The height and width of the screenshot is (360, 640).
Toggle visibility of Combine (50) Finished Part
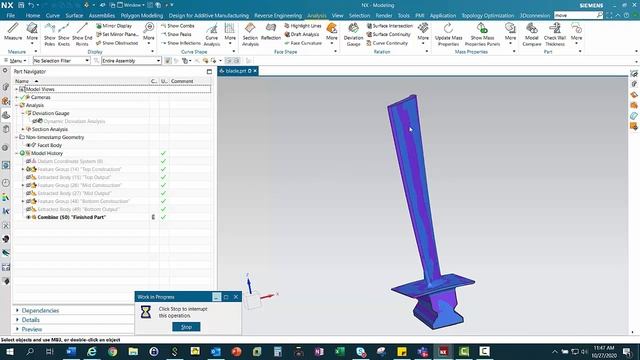29,217
